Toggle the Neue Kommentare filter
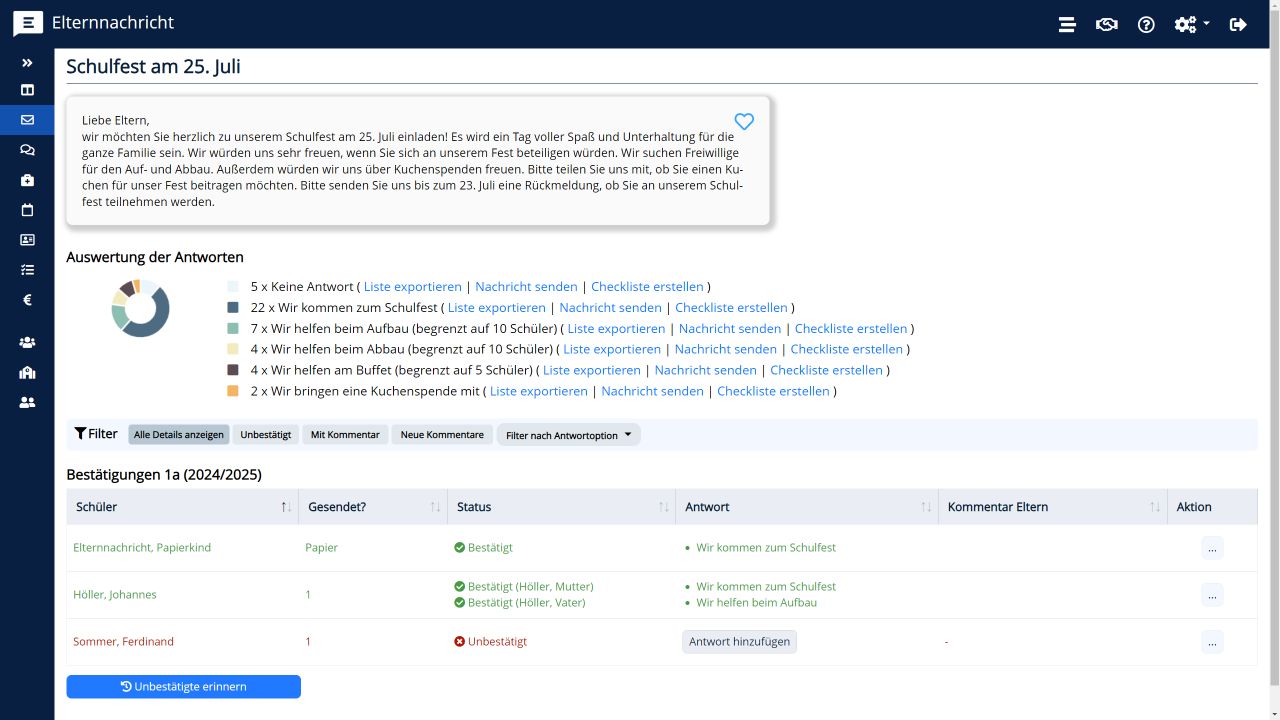Screen dimensions: 1280x720 tap(442, 435)
